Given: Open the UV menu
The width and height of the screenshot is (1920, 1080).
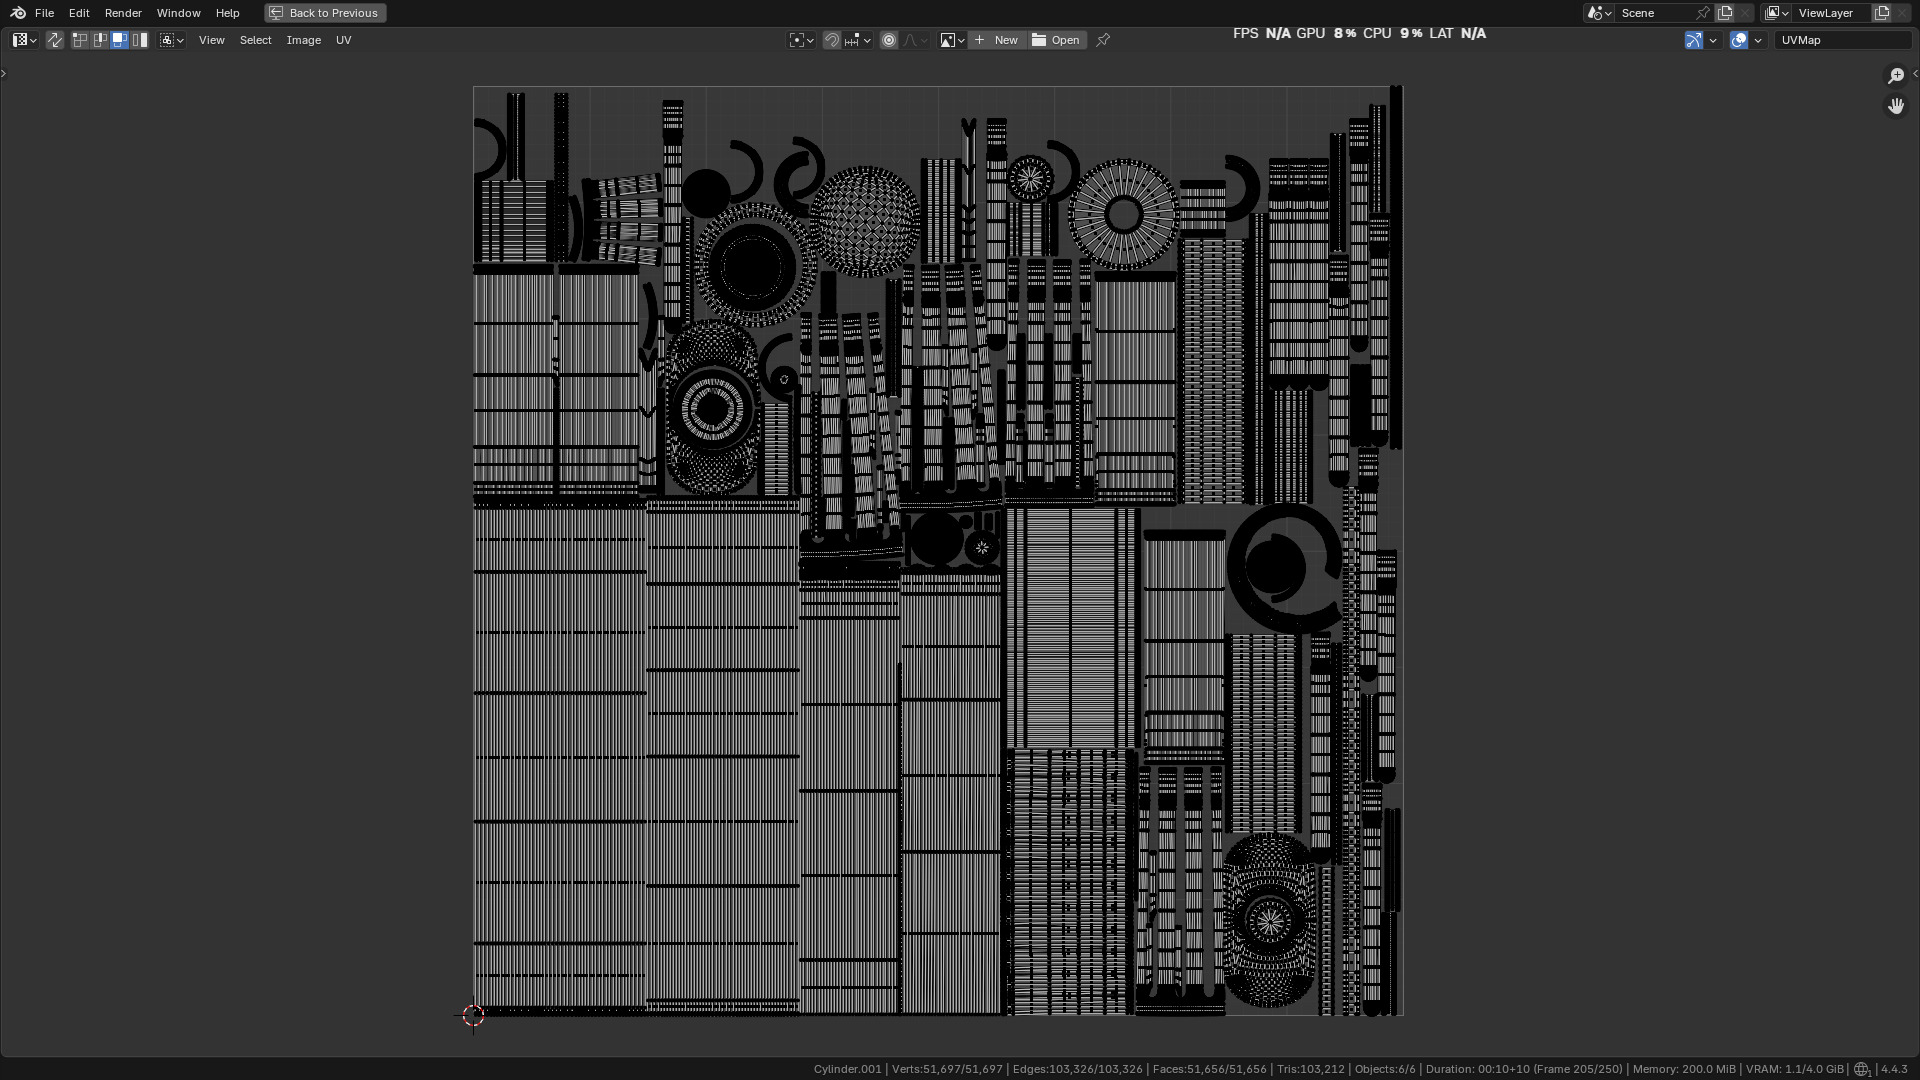Looking at the screenshot, I should (343, 40).
